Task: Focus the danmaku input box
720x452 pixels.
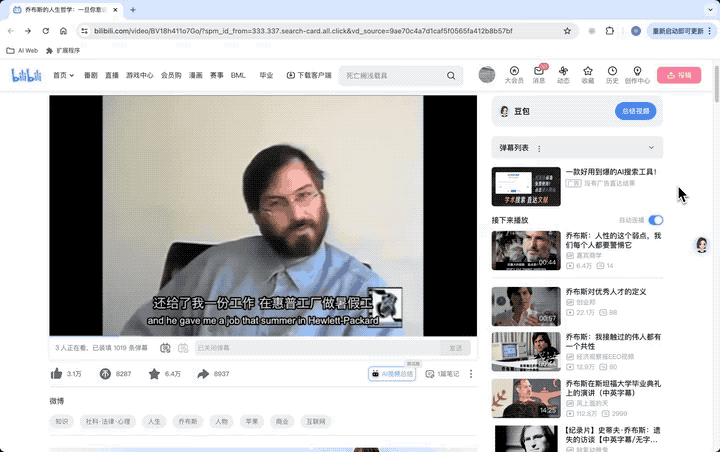Action: pyautogui.click(x=318, y=348)
